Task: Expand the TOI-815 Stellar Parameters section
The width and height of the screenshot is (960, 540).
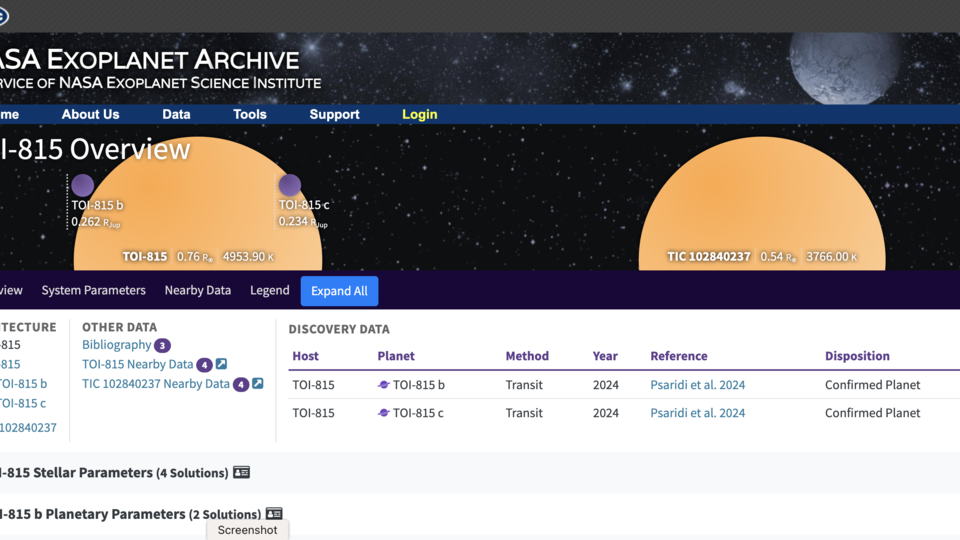Action: pyautogui.click(x=80, y=472)
